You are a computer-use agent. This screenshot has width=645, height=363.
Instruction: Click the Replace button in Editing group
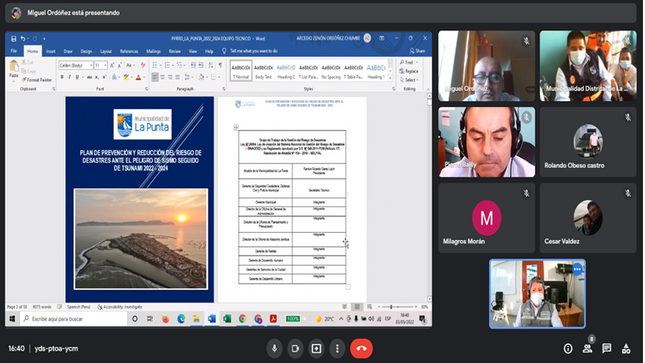pos(409,71)
